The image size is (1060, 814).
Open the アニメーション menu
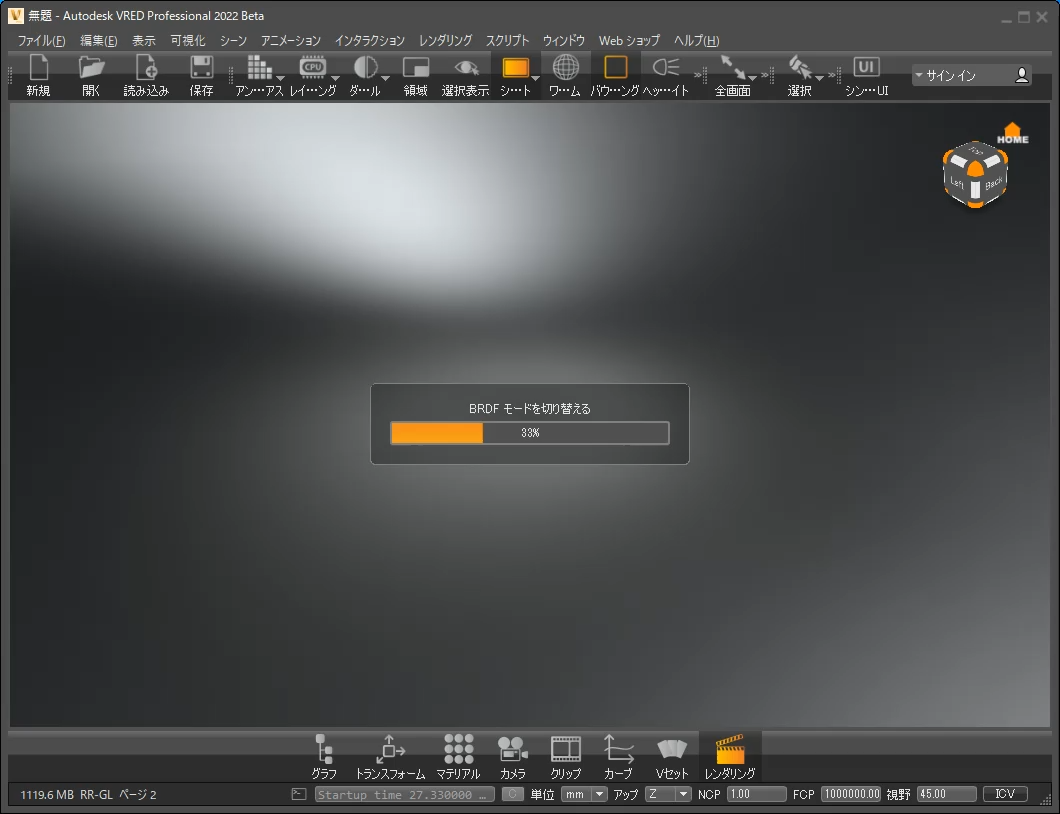[291, 40]
